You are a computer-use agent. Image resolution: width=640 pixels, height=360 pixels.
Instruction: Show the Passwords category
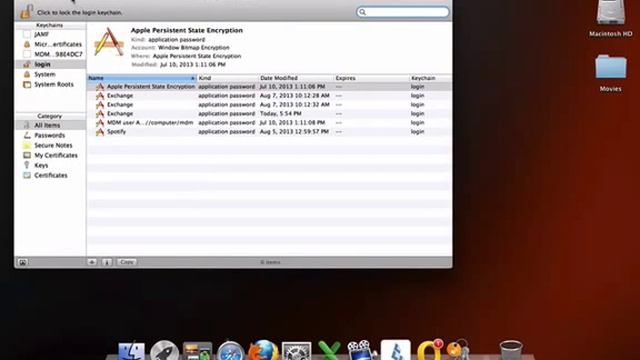coord(44,135)
